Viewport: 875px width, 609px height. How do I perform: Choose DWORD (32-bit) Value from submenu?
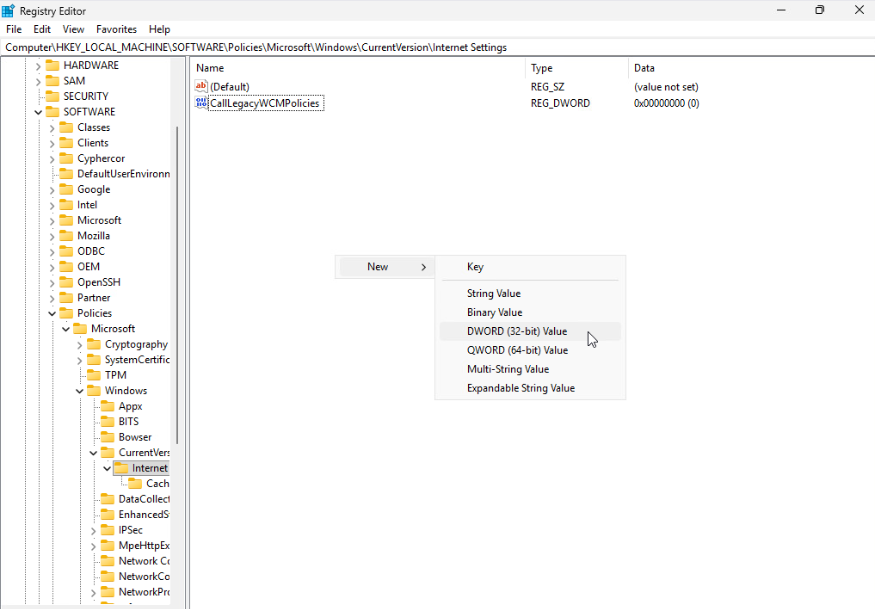pyautogui.click(x=516, y=331)
